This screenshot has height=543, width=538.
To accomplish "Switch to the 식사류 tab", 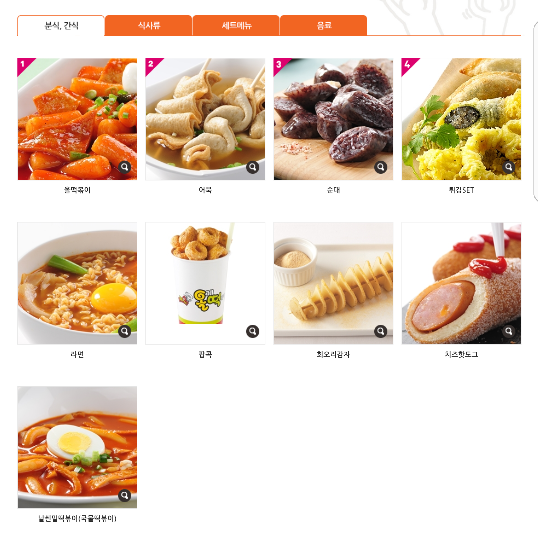I will 149,25.
